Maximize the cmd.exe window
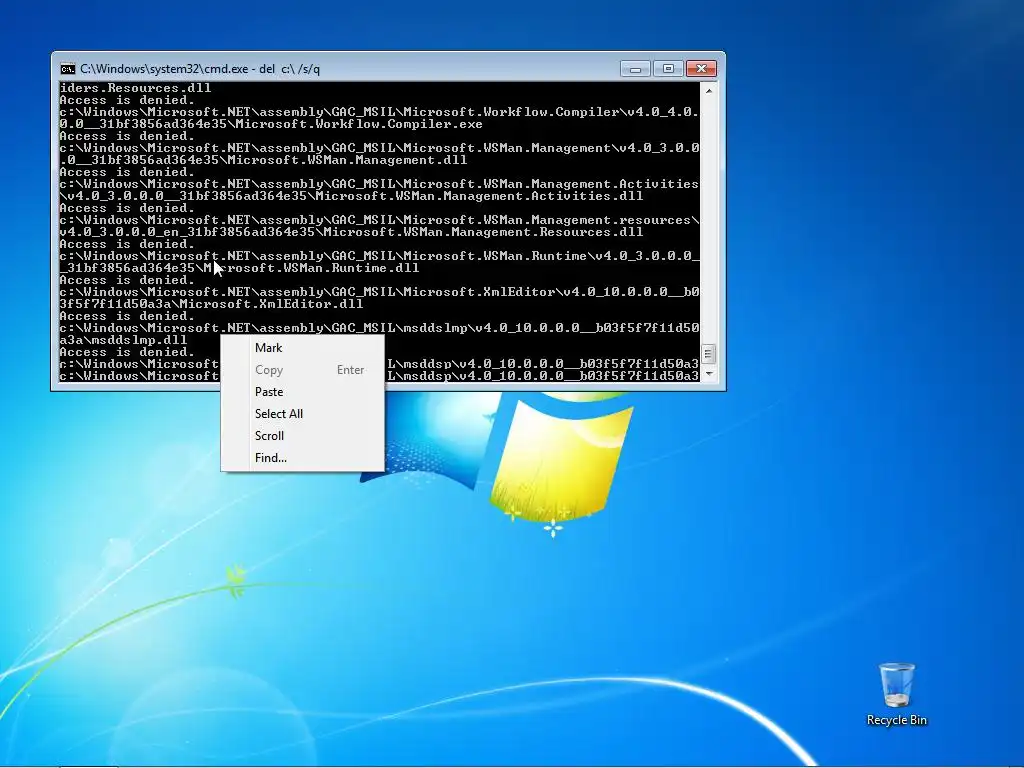The height and width of the screenshot is (768, 1024). tap(668, 69)
